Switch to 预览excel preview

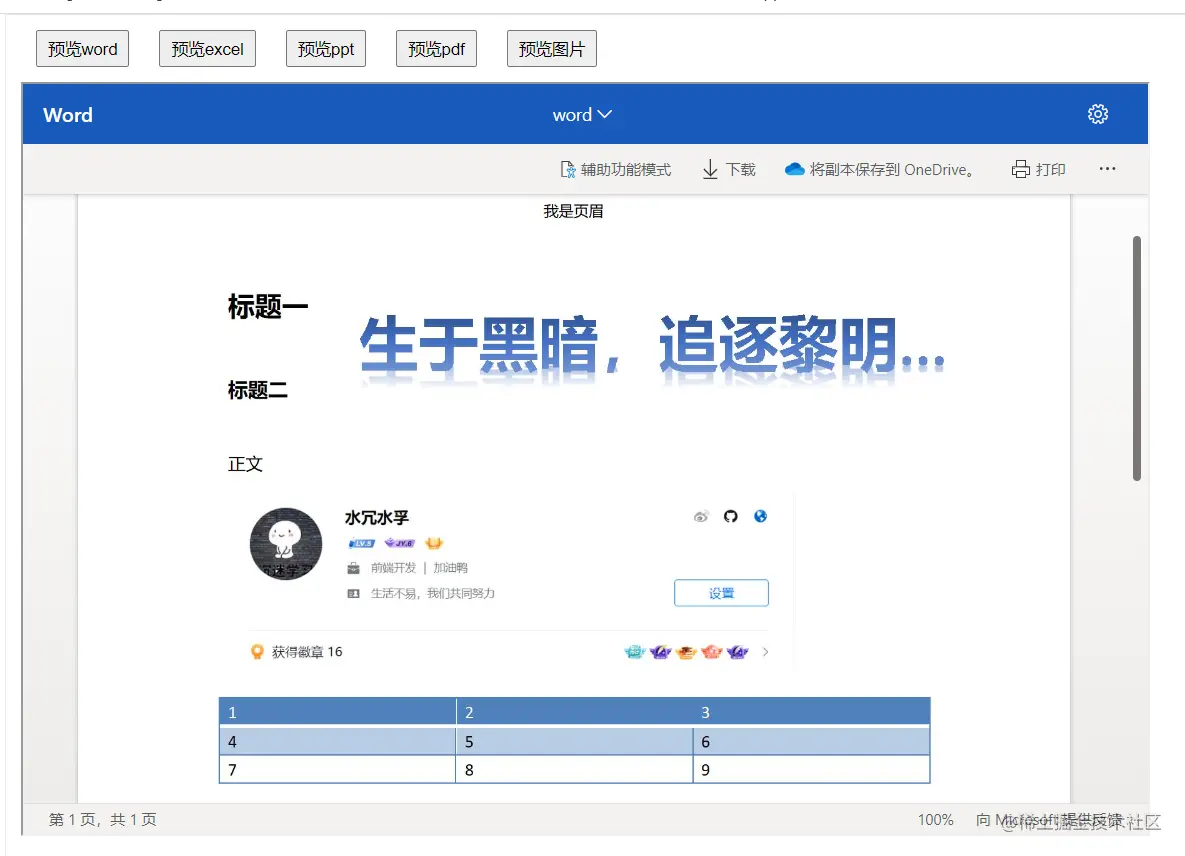(x=207, y=48)
